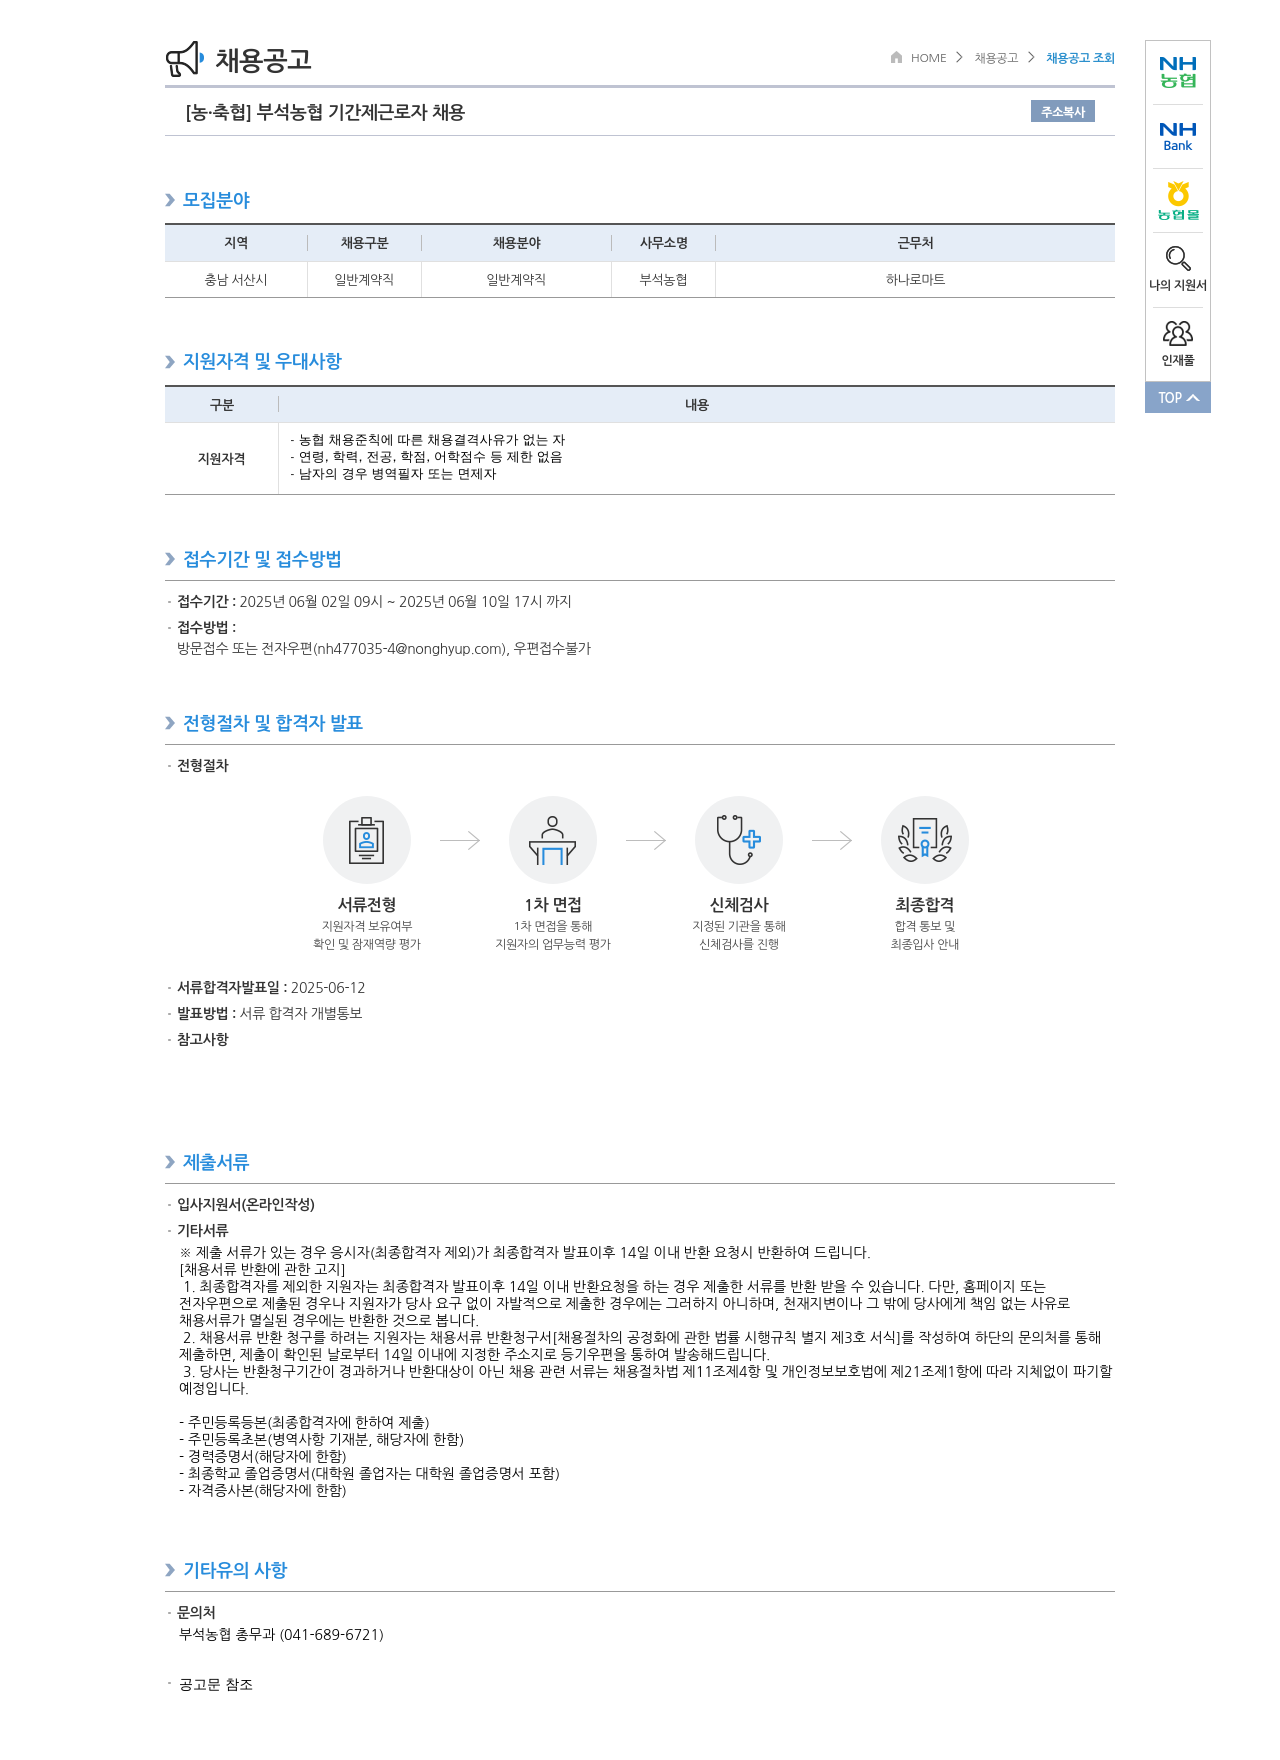Viewport: 1280px width, 1760px height.
Task: Click the 참고사항 label
Action: (203, 1039)
